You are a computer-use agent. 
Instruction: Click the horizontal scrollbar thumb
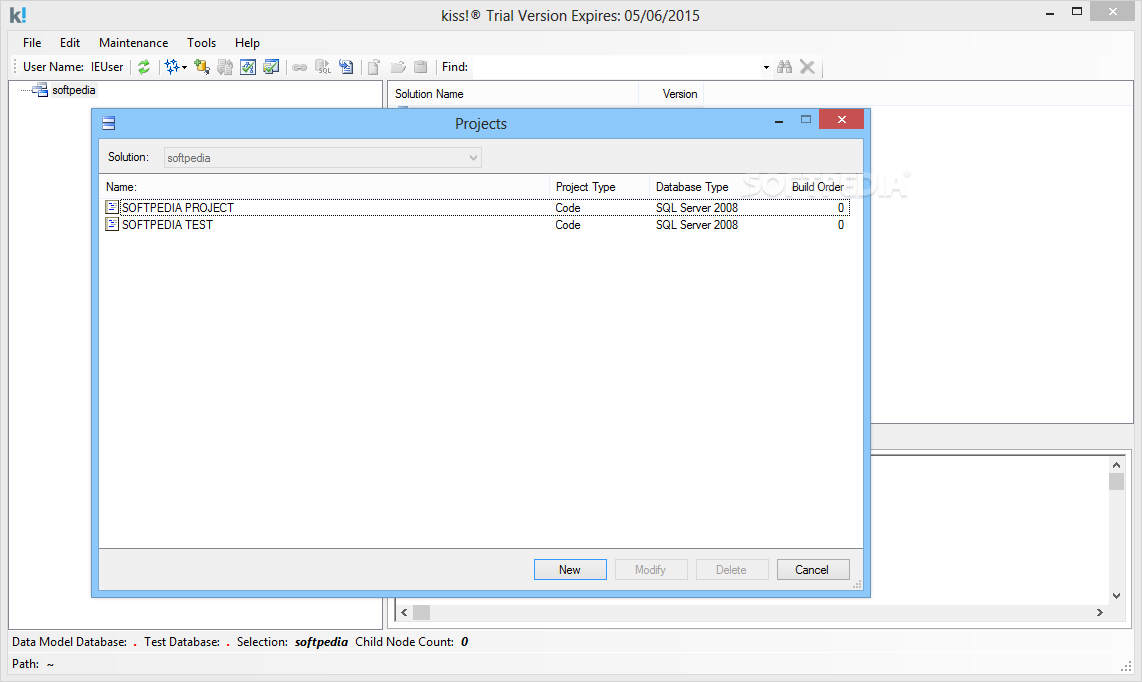(x=422, y=613)
